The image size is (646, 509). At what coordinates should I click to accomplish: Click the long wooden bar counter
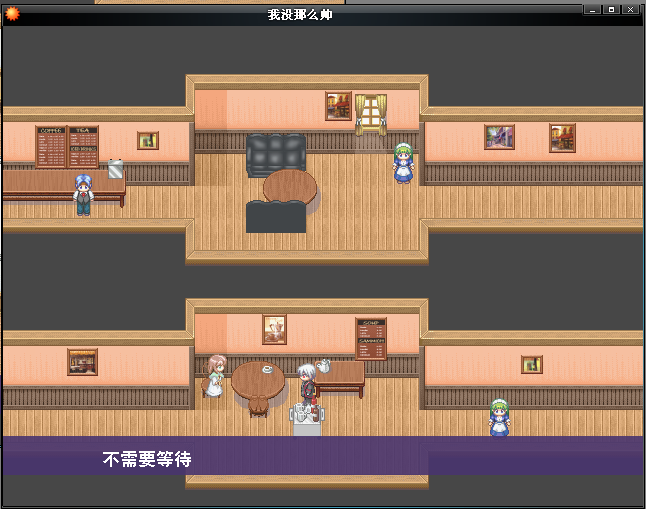click(64, 187)
